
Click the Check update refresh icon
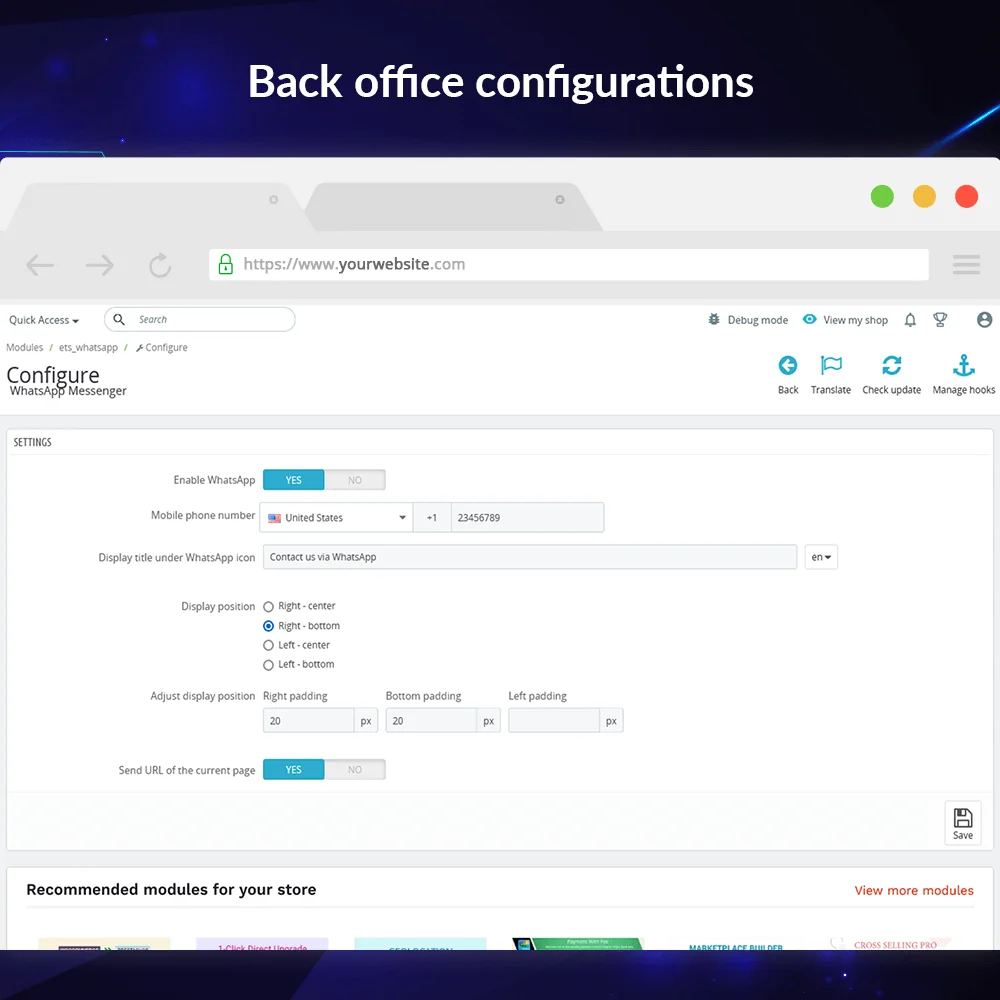click(891, 366)
